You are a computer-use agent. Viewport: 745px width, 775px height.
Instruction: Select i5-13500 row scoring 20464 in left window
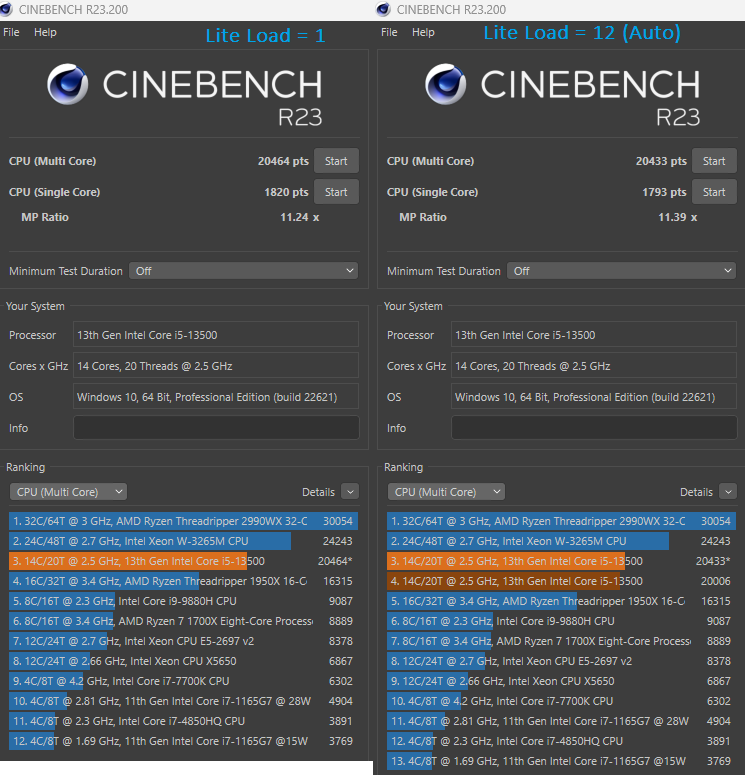point(183,561)
